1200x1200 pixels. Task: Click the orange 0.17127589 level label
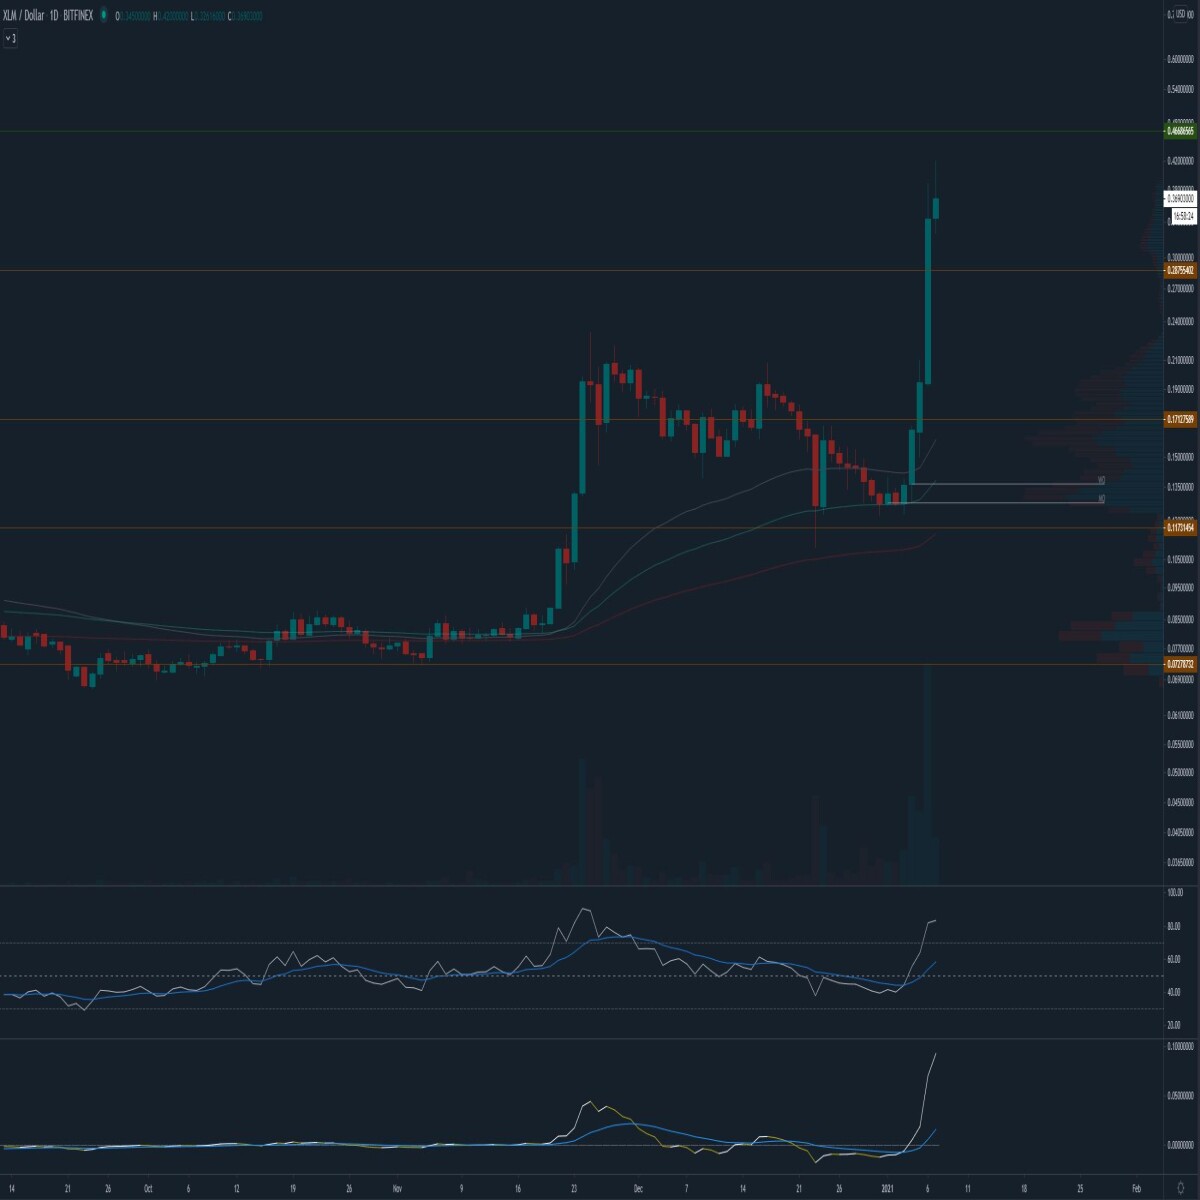click(1180, 419)
